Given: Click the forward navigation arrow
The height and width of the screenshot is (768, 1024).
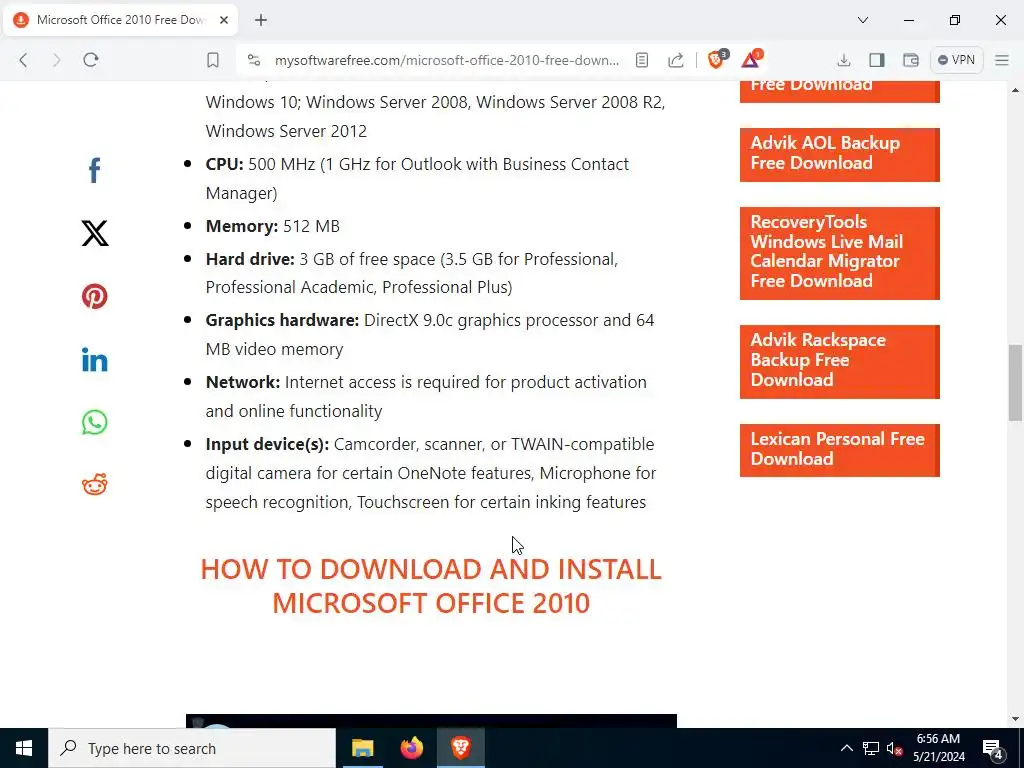Looking at the screenshot, I should point(56,60).
